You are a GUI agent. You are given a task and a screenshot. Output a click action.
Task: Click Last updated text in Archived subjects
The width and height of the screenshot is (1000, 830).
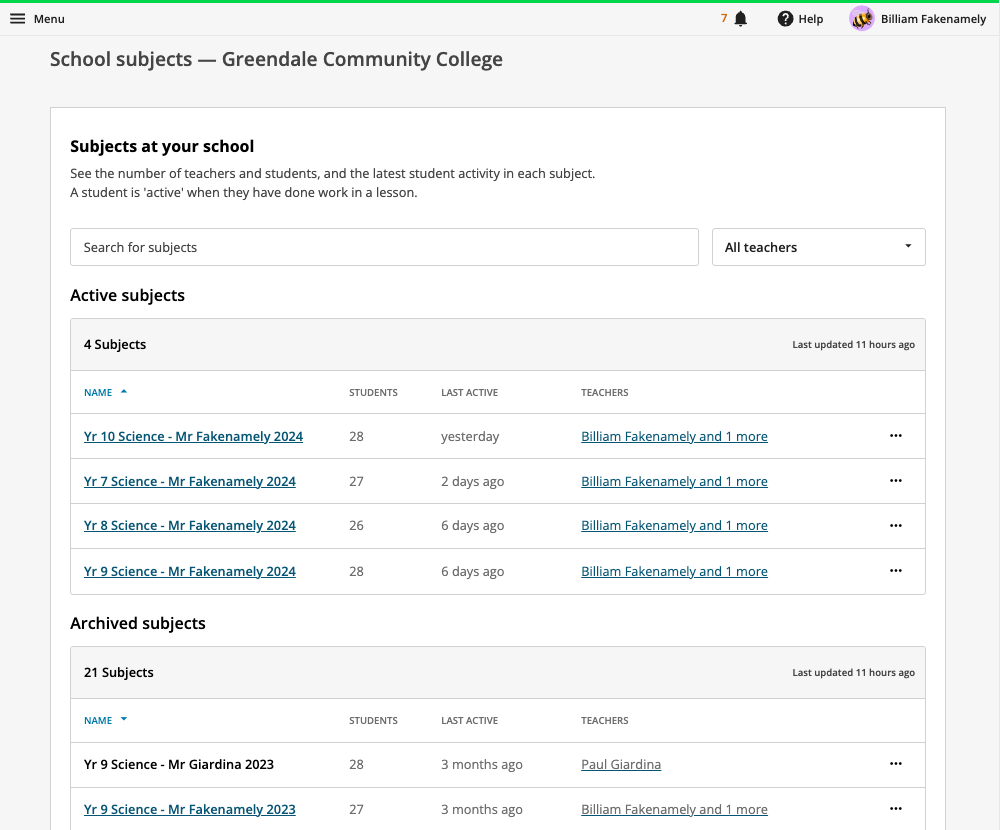coord(853,672)
